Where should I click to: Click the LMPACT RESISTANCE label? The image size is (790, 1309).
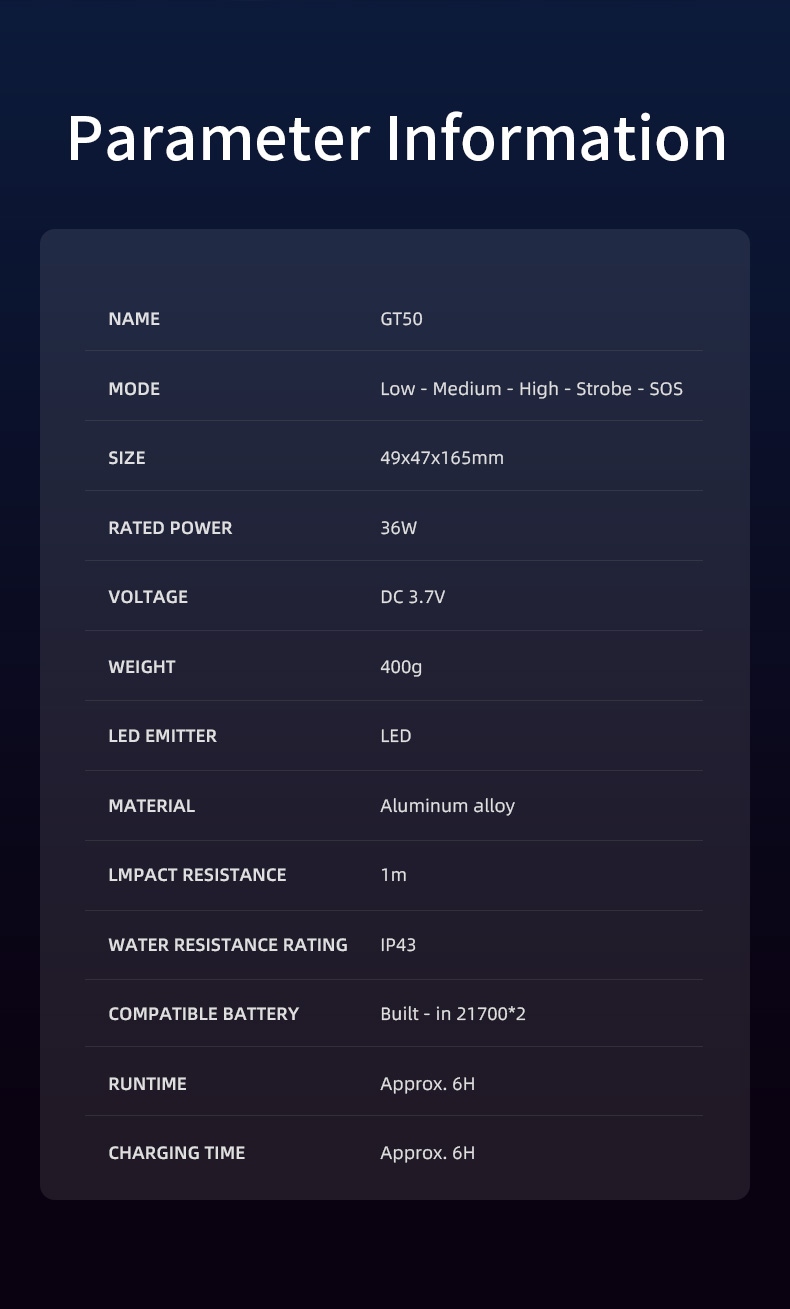point(197,875)
